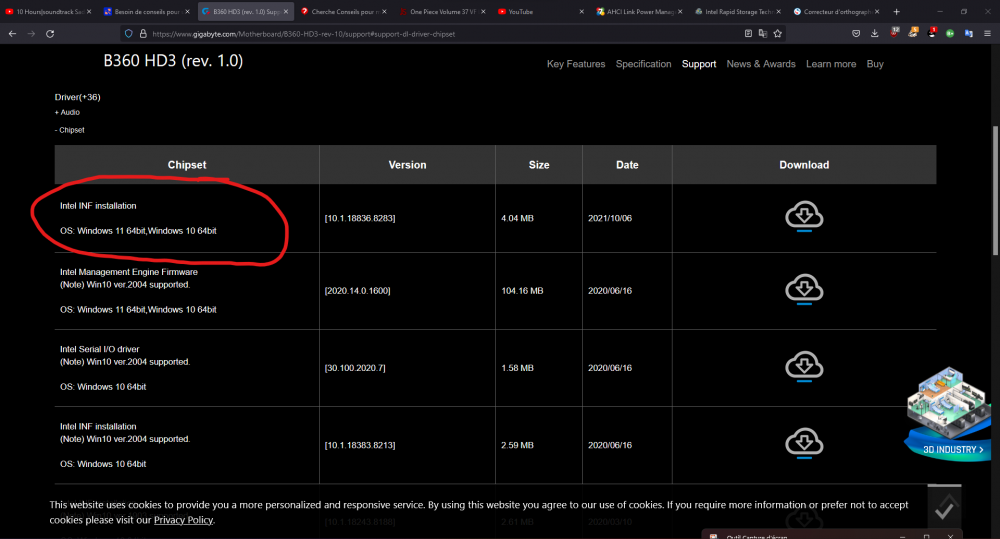The height and width of the screenshot is (539, 1000).
Task: Expand the Audio driver category
Action: [67, 112]
